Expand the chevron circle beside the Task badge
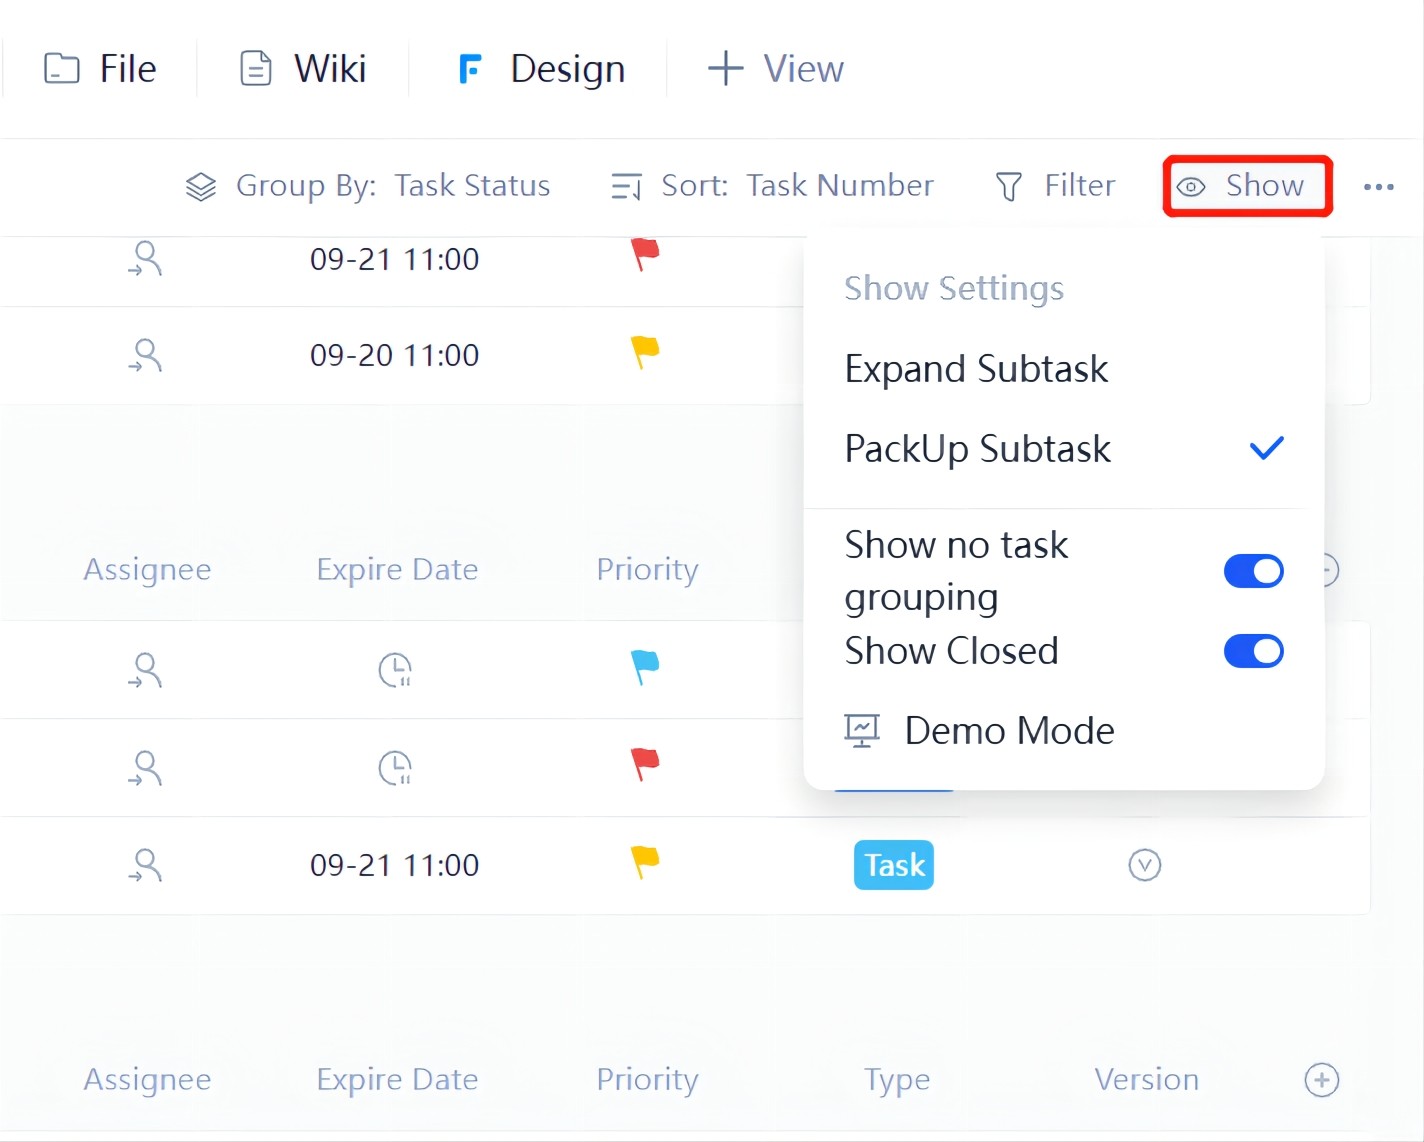This screenshot has width=1424, height=1142. click(x=1145, y=864)
